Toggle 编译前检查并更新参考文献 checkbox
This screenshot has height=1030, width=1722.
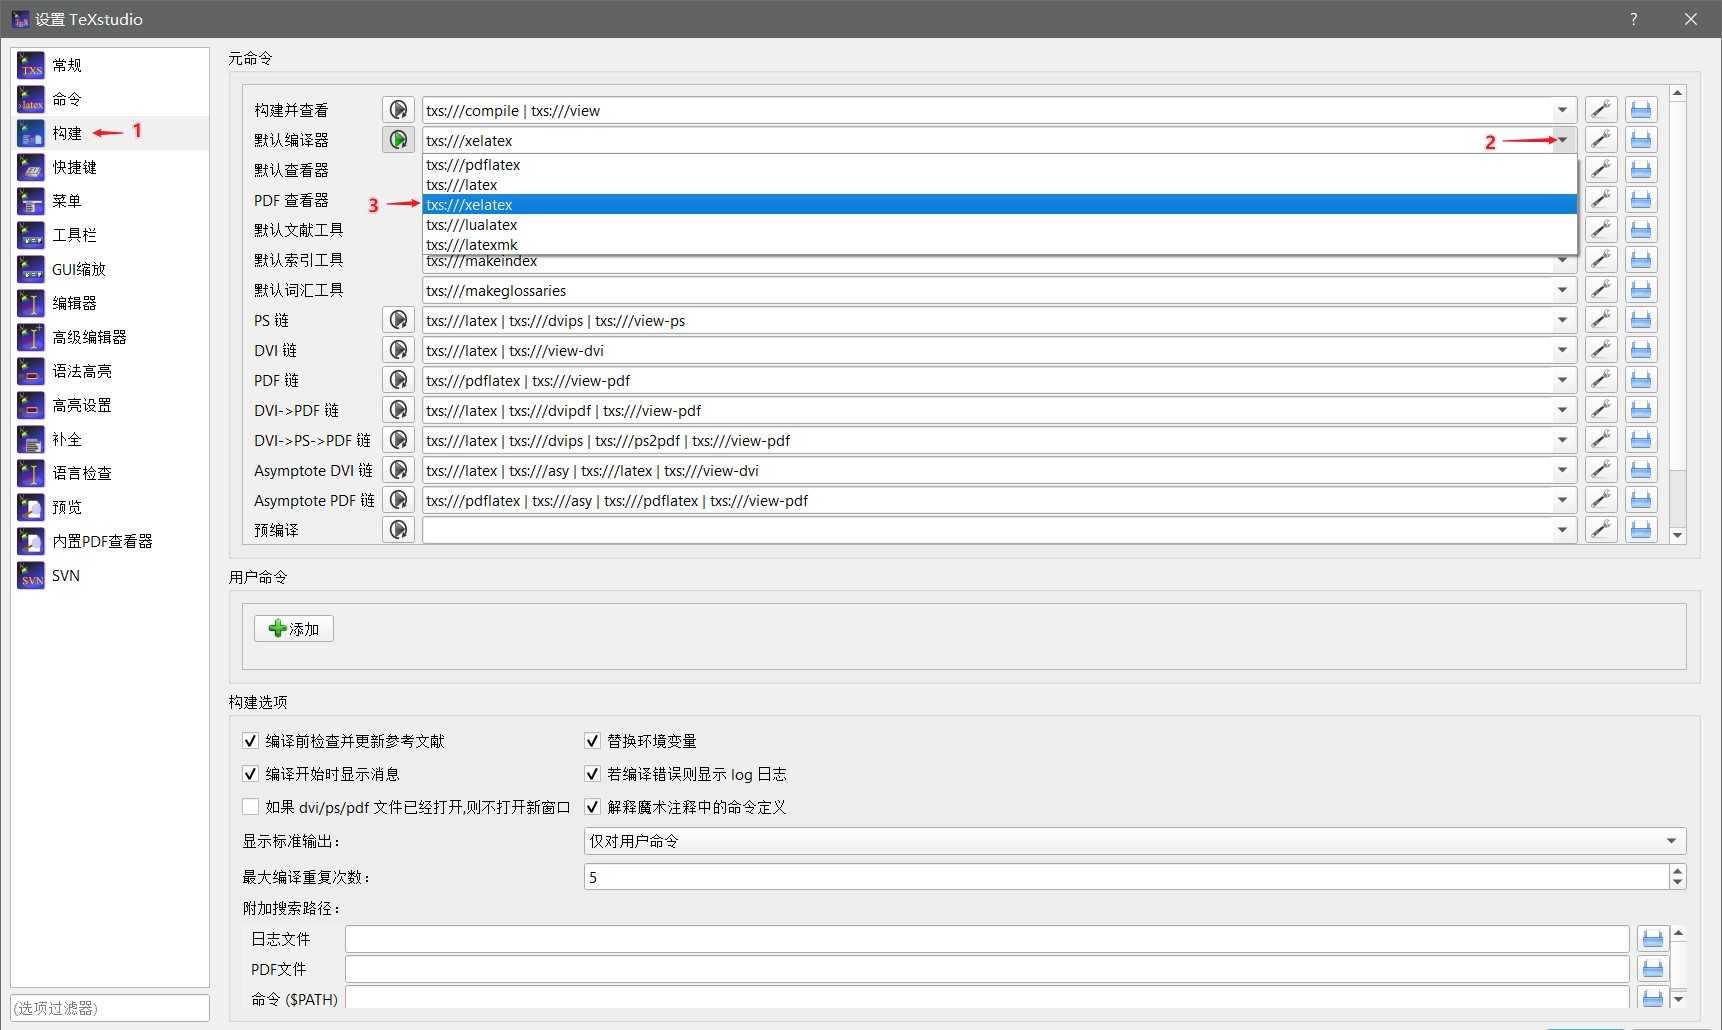coord(251,741)
